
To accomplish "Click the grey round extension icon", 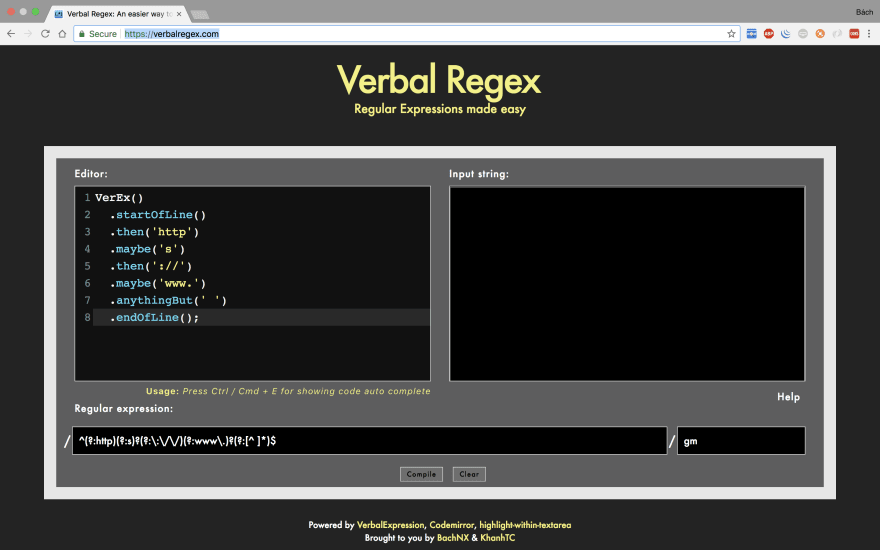I will point(803,34).
